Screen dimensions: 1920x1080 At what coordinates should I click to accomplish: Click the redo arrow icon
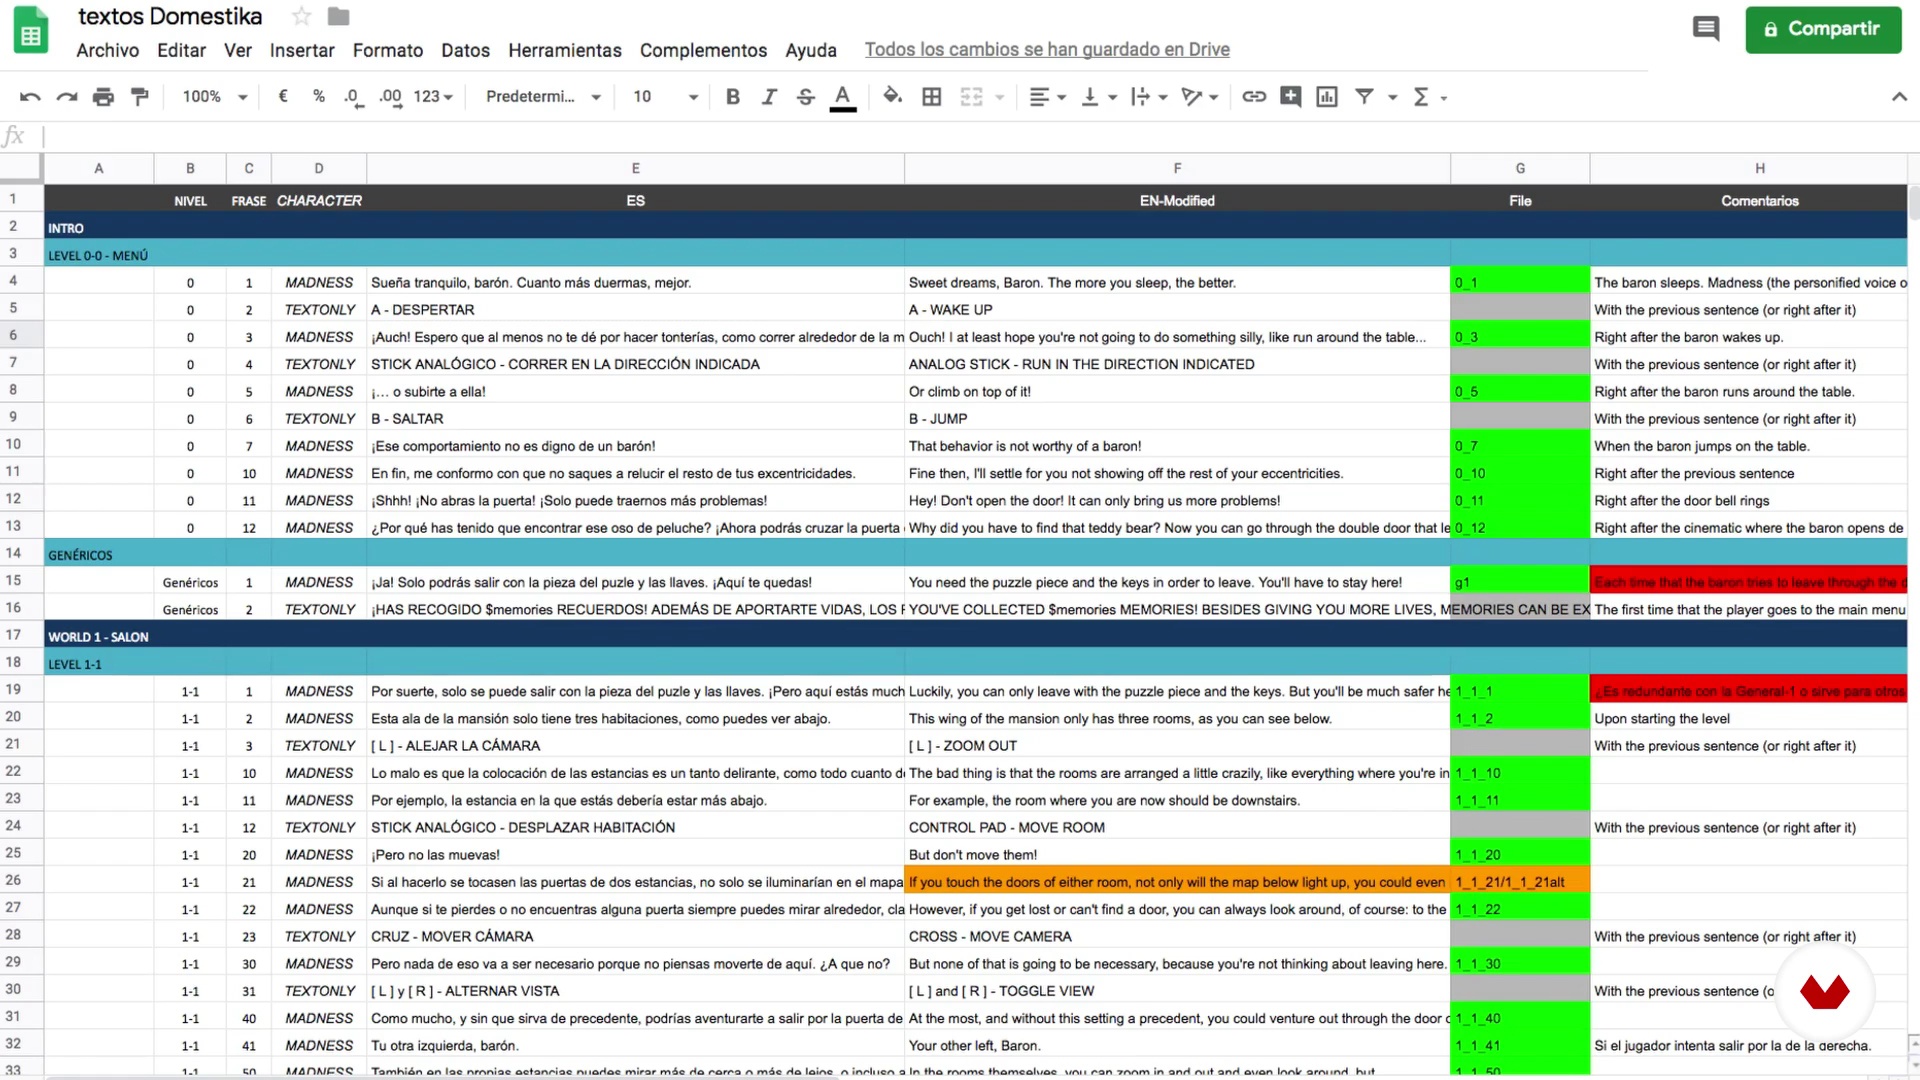(x=67, y=97)
